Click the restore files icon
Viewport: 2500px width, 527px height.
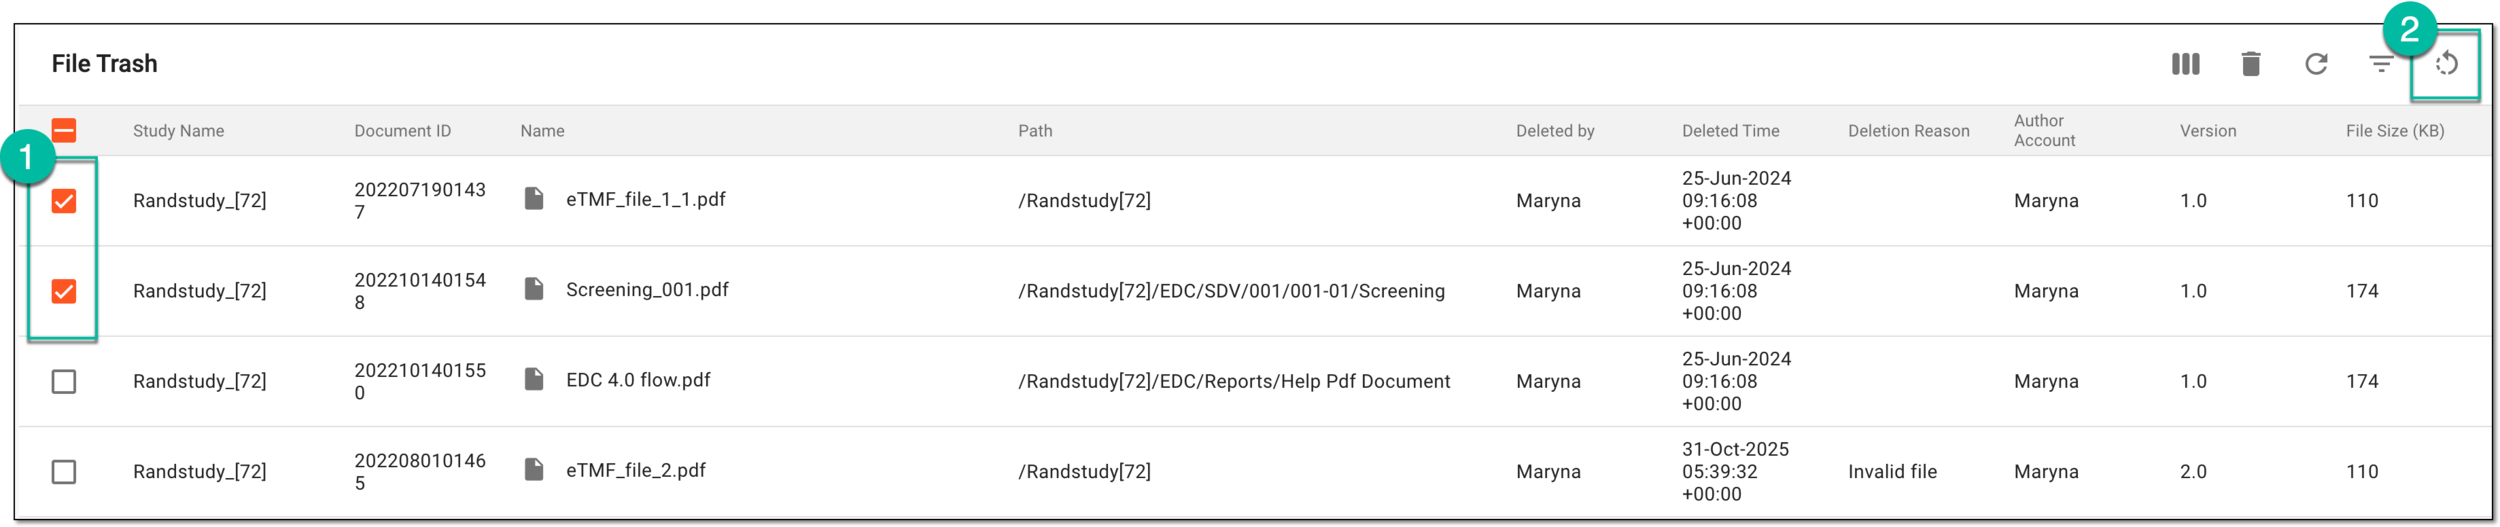point(2446,64)
